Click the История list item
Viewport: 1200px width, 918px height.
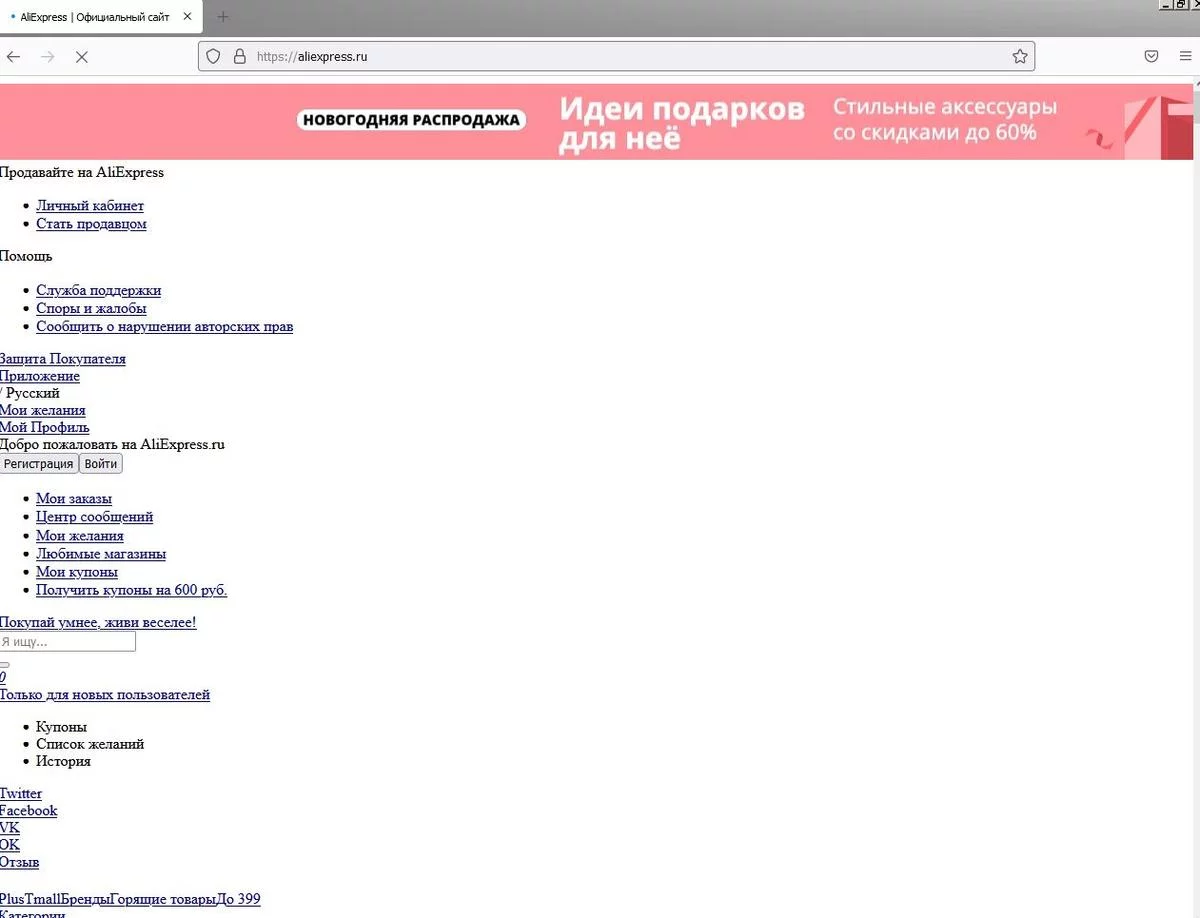(63, 761)
